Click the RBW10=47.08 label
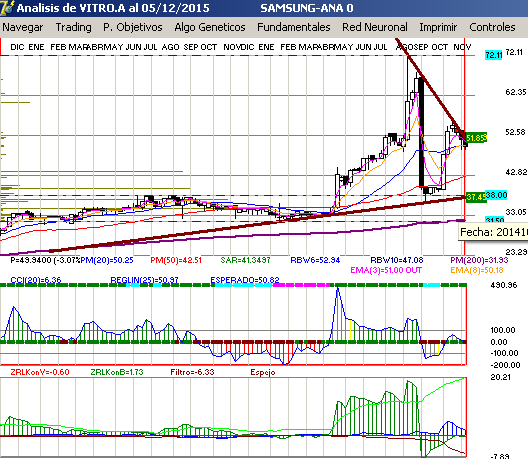528x459 pixels. (397, 260)
